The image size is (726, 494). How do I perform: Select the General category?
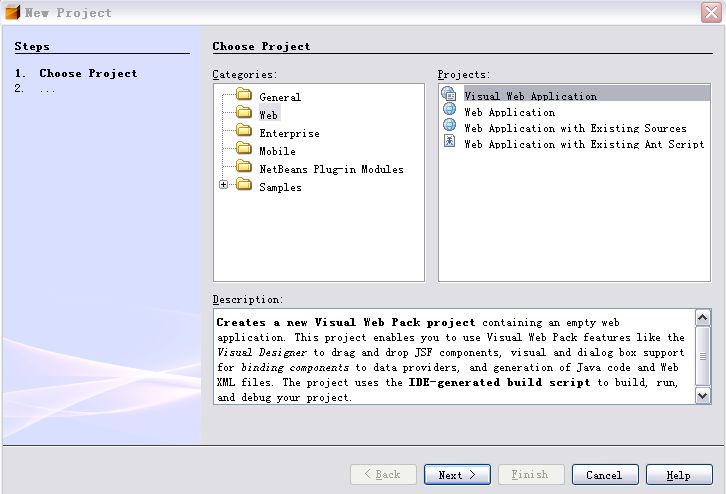280,97
